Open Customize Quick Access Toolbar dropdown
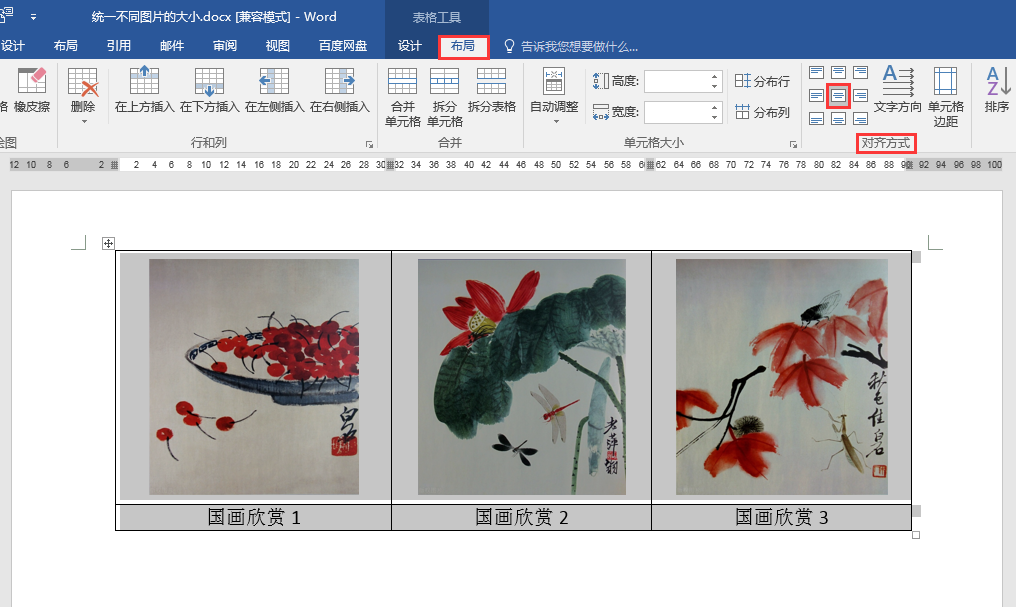Screen dimensions: 1016x607 click(x=33, y=17)
